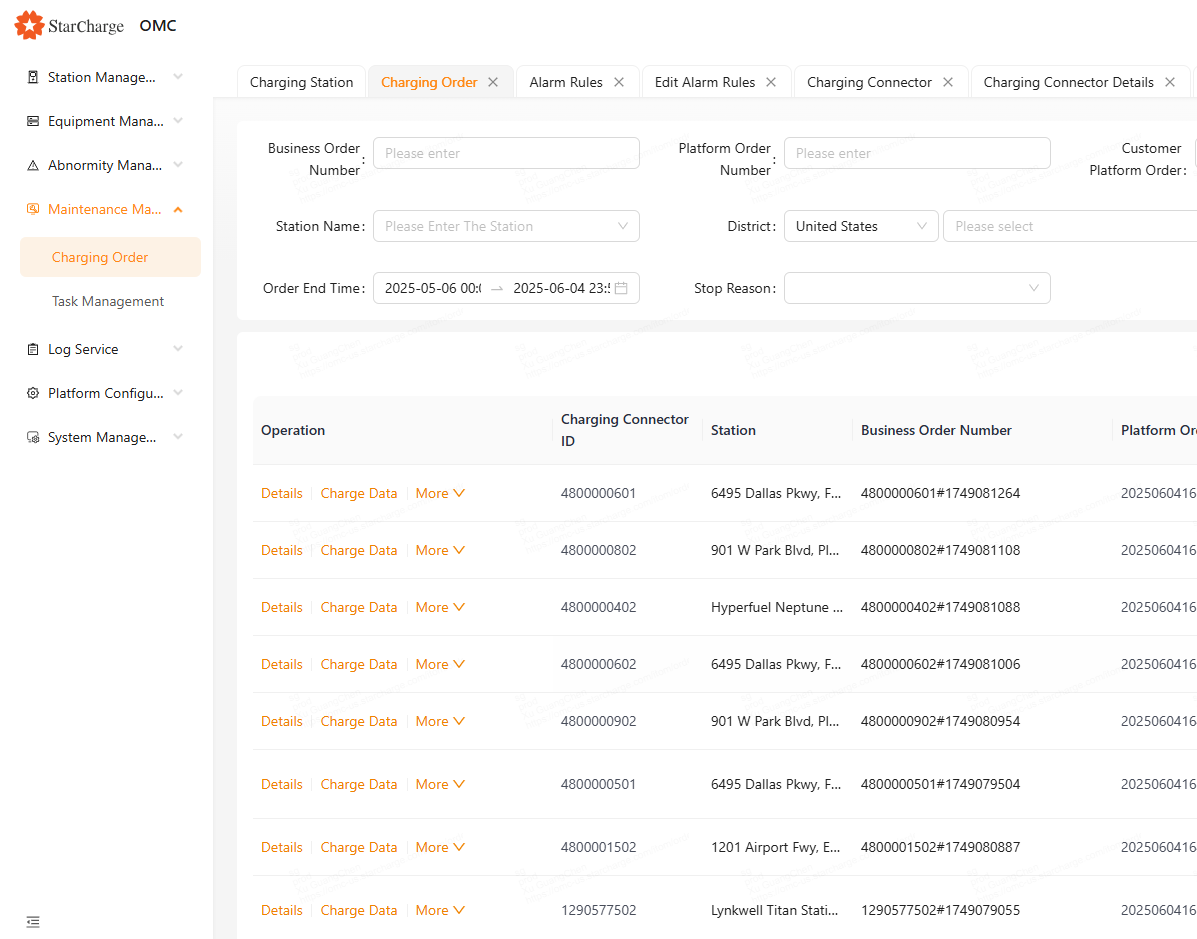This screenshot has width=1197, height=939.
Task: Open Details for connector 4800000601
Action: tap(281, 493)
